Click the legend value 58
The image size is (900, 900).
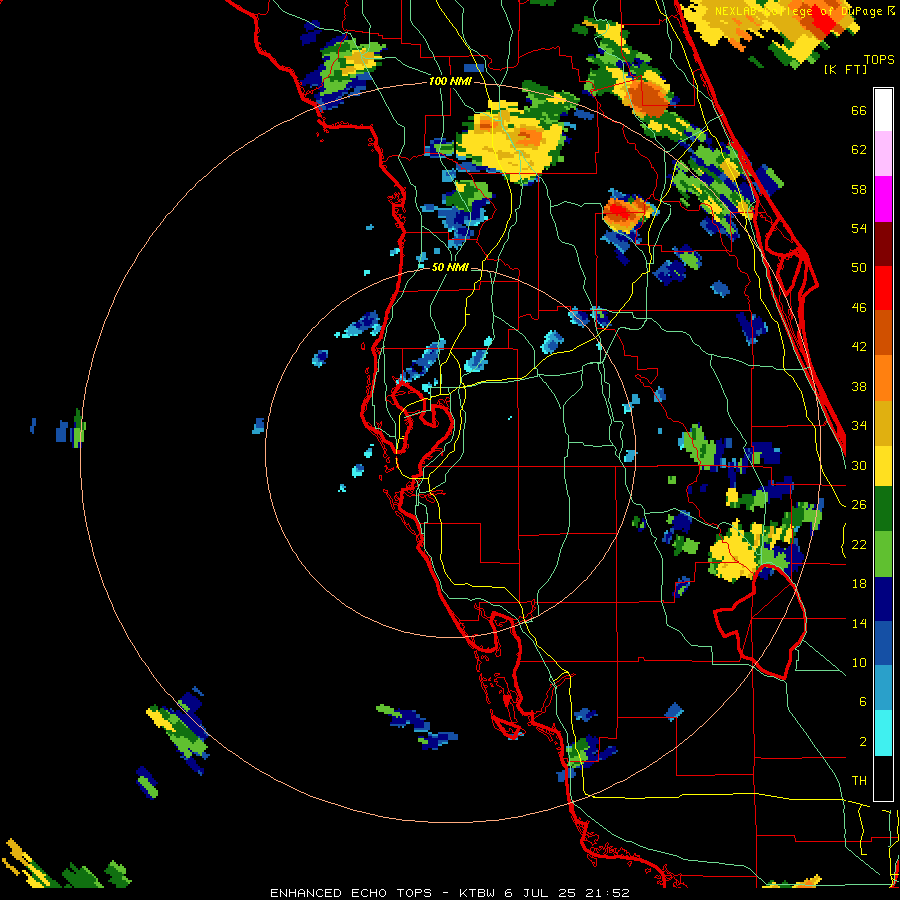(859, 189)
